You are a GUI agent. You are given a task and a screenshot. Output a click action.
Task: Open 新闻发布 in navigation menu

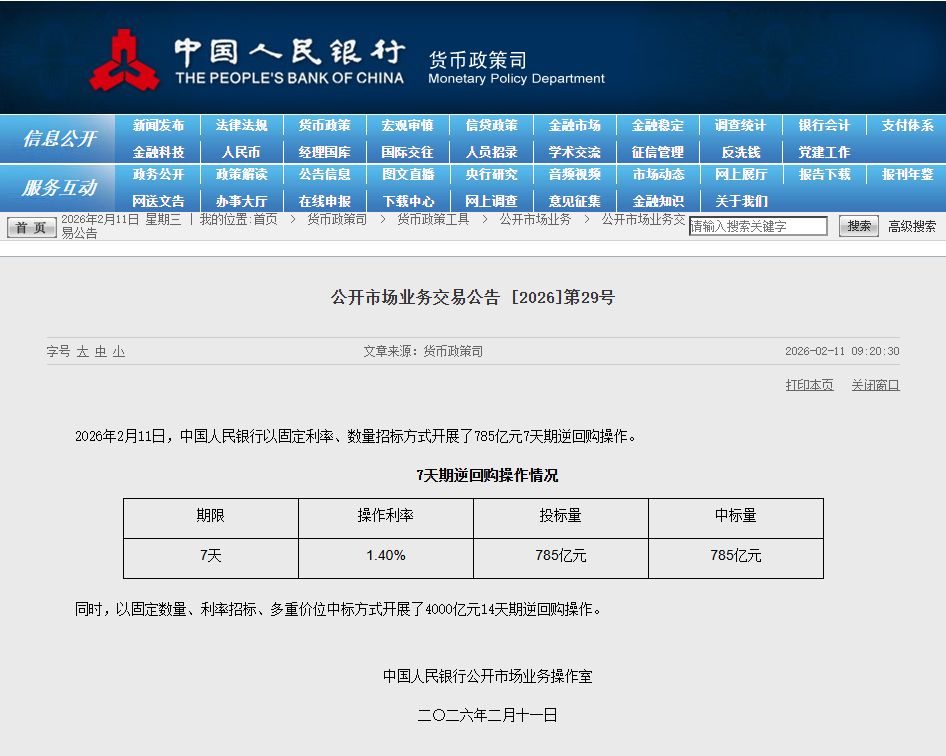(x=158, y=125)
